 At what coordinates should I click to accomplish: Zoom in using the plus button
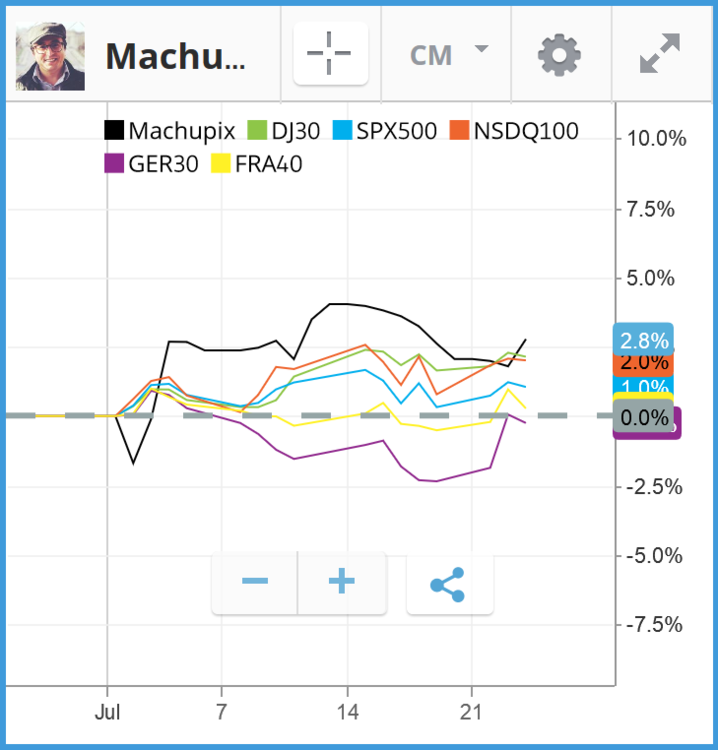(x=342, y=582)
